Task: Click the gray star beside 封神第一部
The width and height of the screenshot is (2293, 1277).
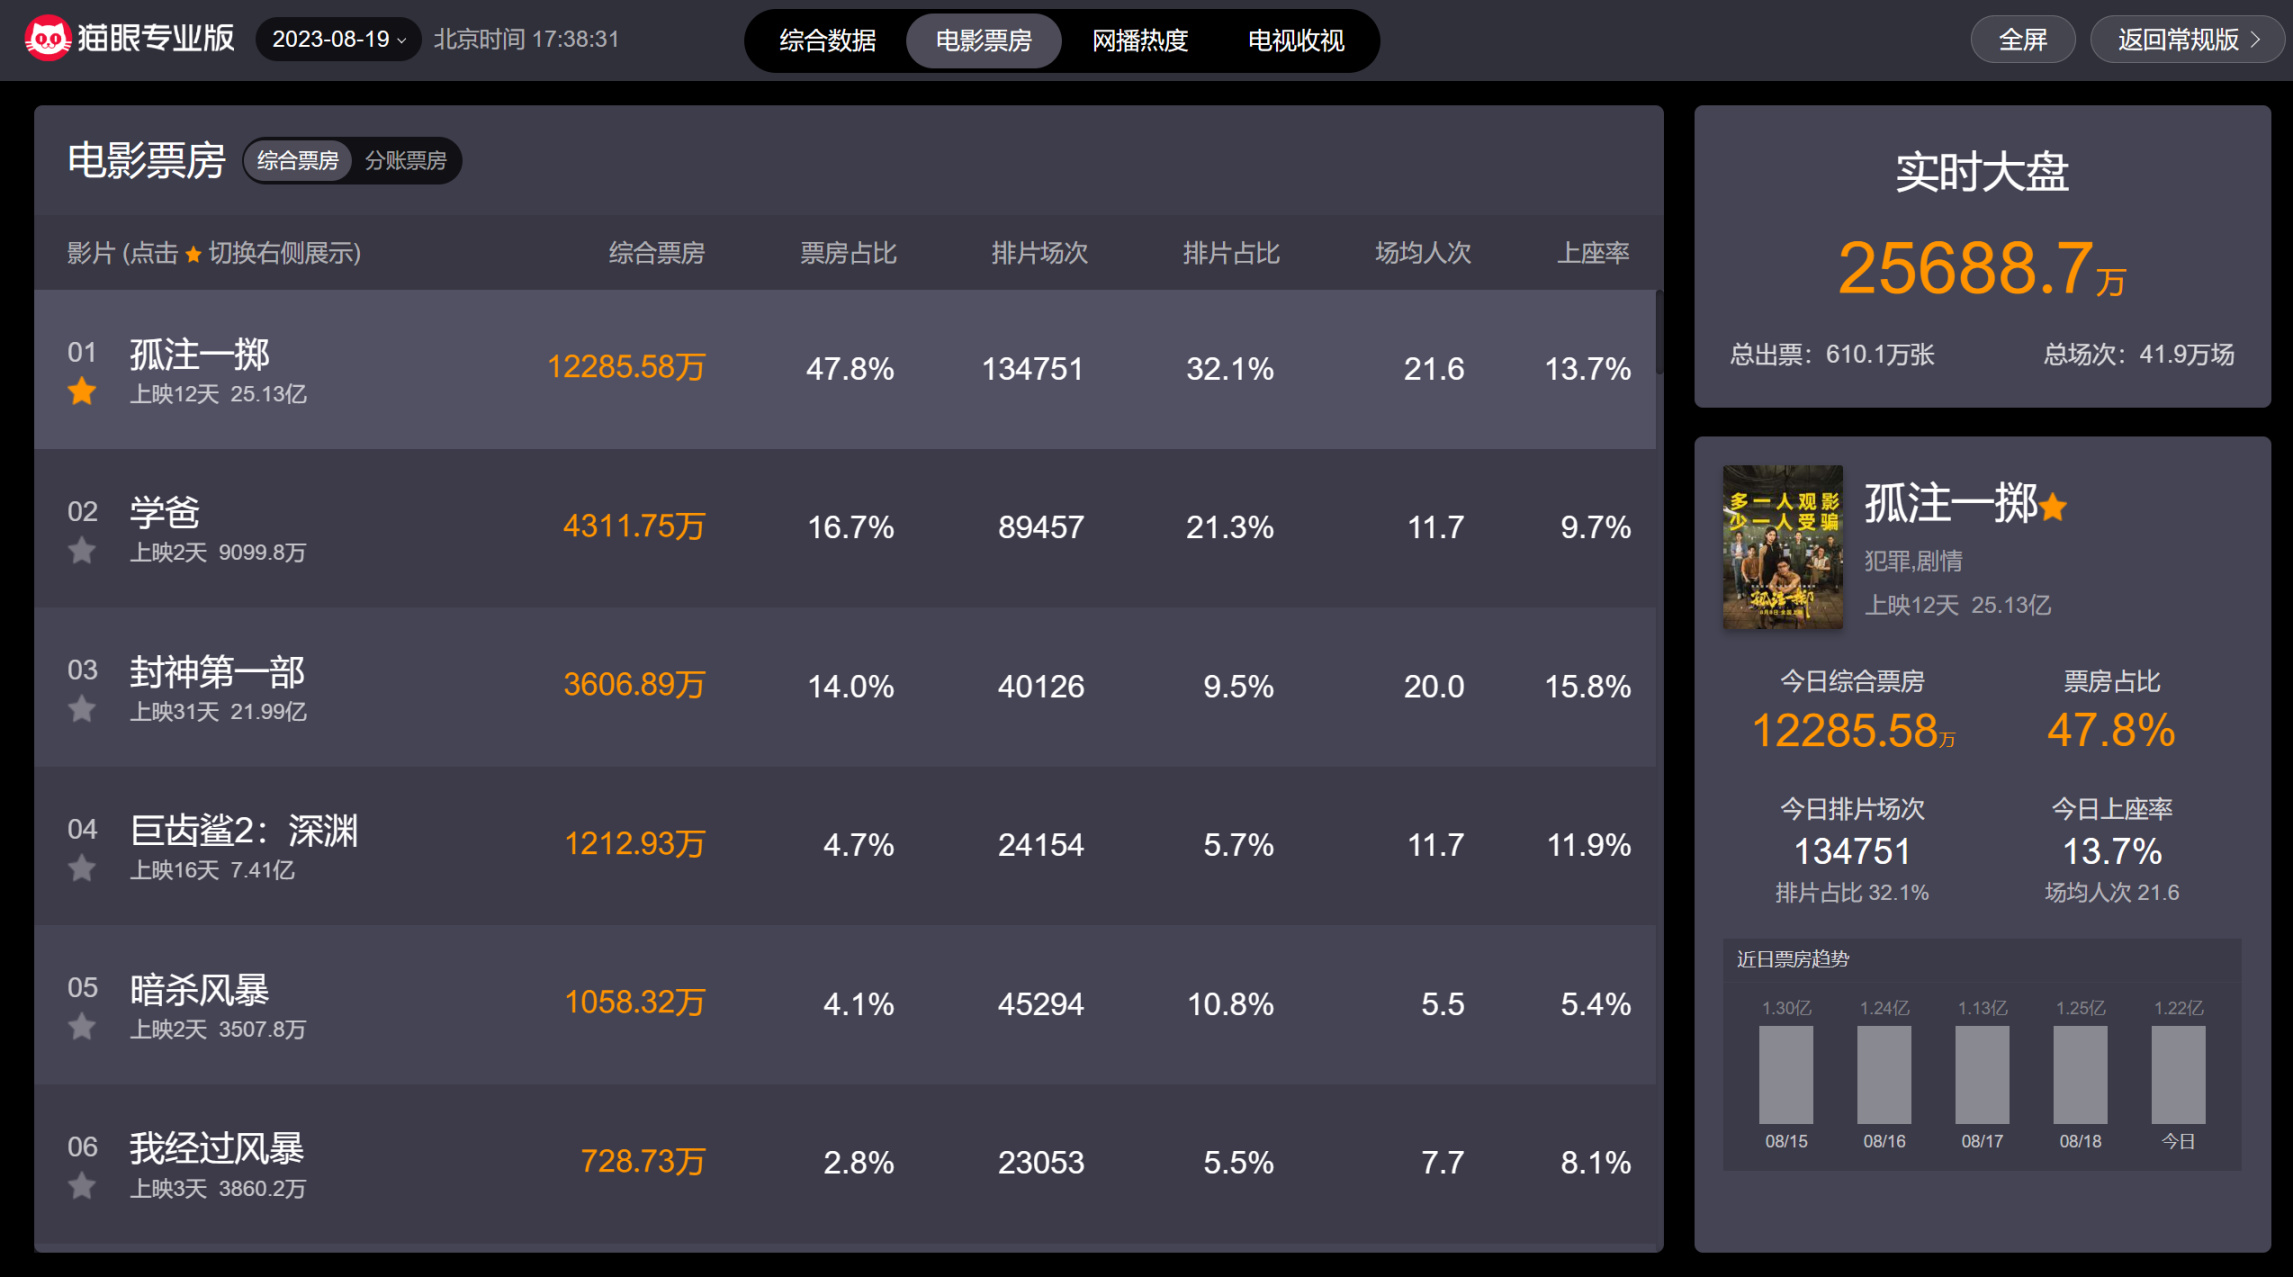Action: pos(82,710)
